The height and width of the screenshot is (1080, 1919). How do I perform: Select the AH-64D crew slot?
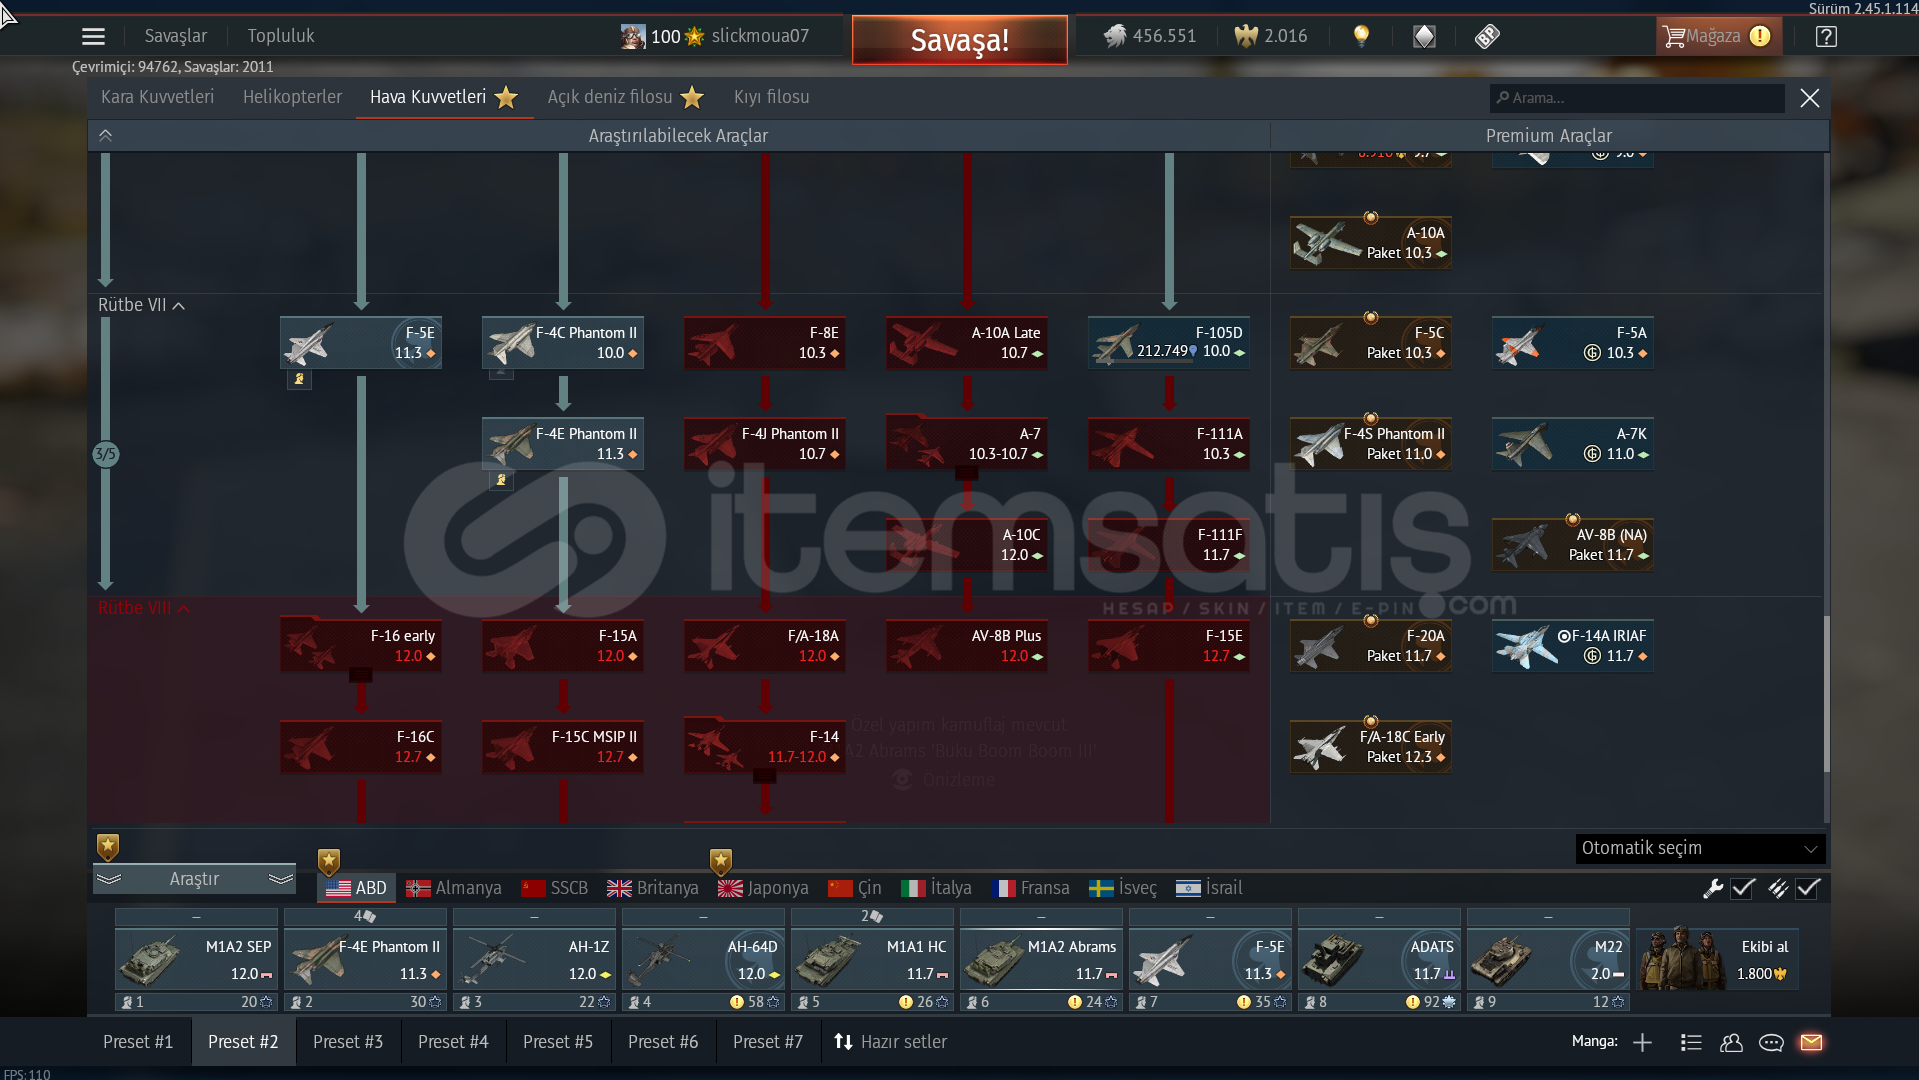pyautogui.click(x=703, y=960)
